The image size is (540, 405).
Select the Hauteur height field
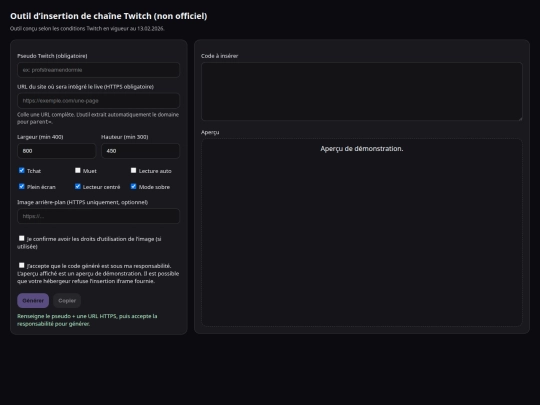point(140,151)
